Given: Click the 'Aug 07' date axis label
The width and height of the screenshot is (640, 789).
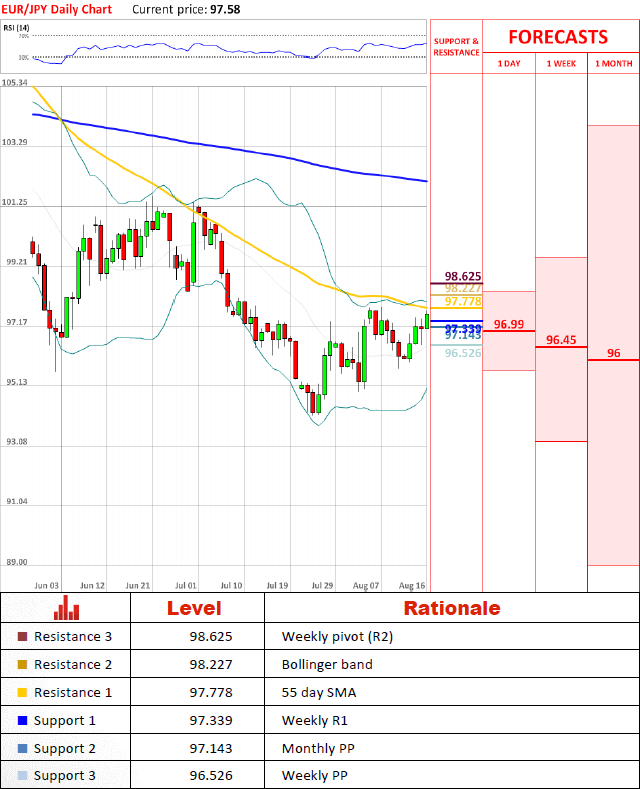Looking at the screenshot, I should 366,585.
